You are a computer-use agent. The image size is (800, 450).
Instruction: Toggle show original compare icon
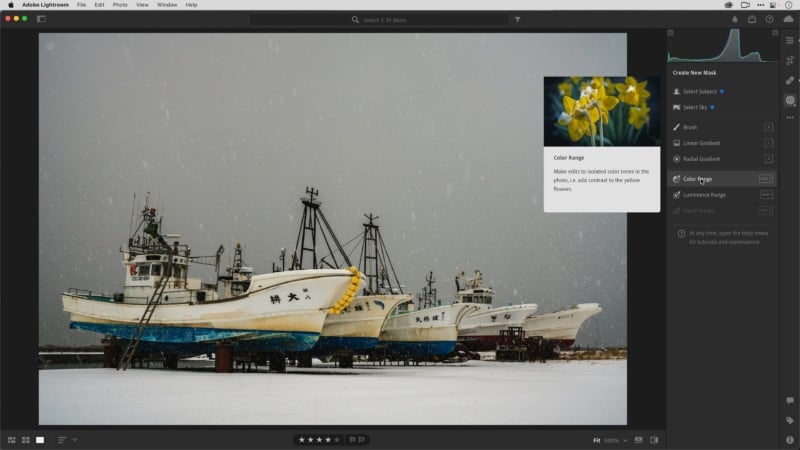coord(654,440)
